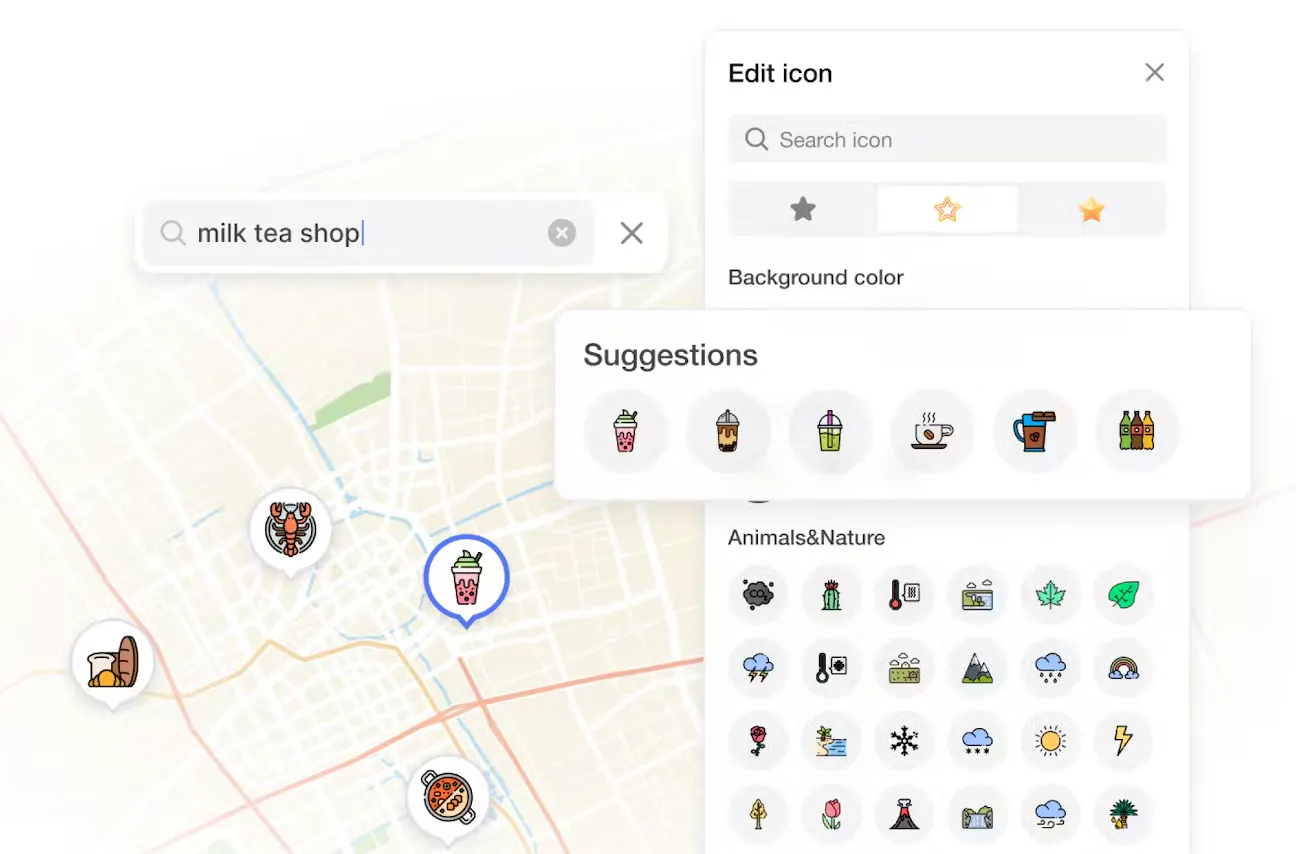
Task: Pick the pink tulip icon
Action: (x=831, y=814)
